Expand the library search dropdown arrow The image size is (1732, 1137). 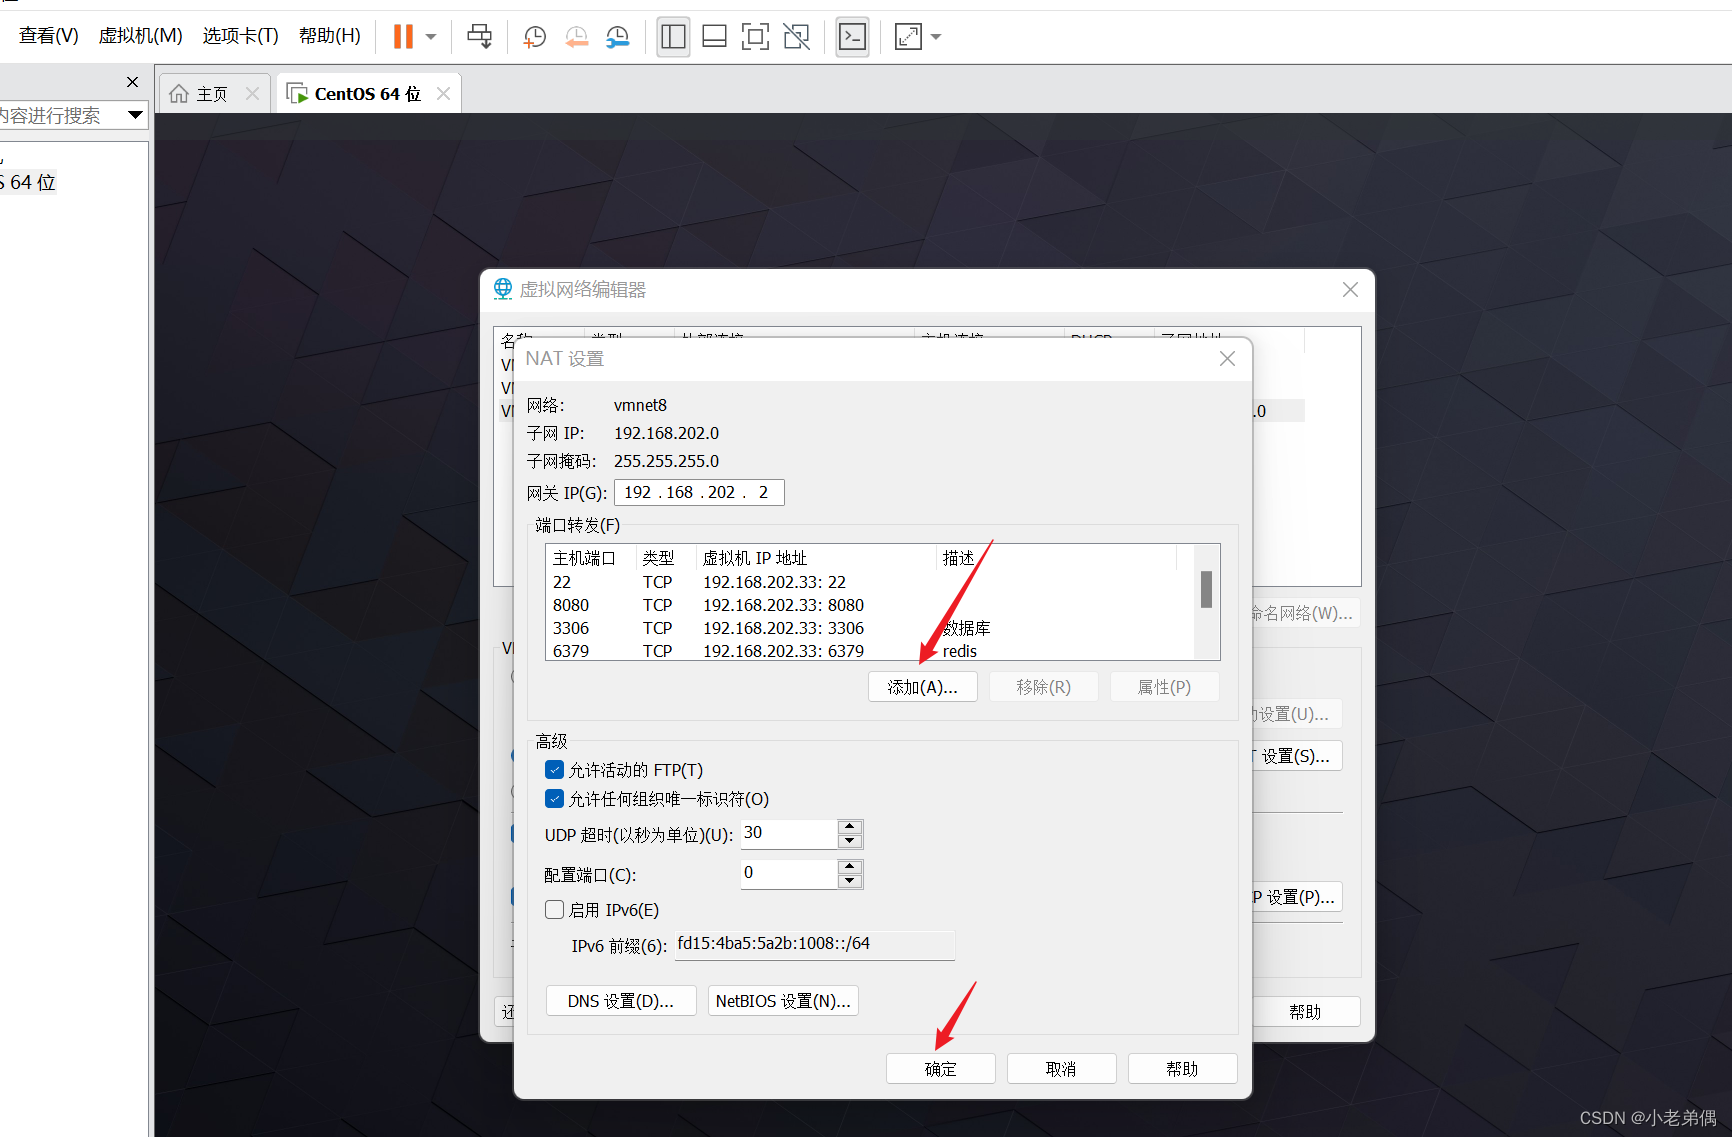tap(135, 115)
